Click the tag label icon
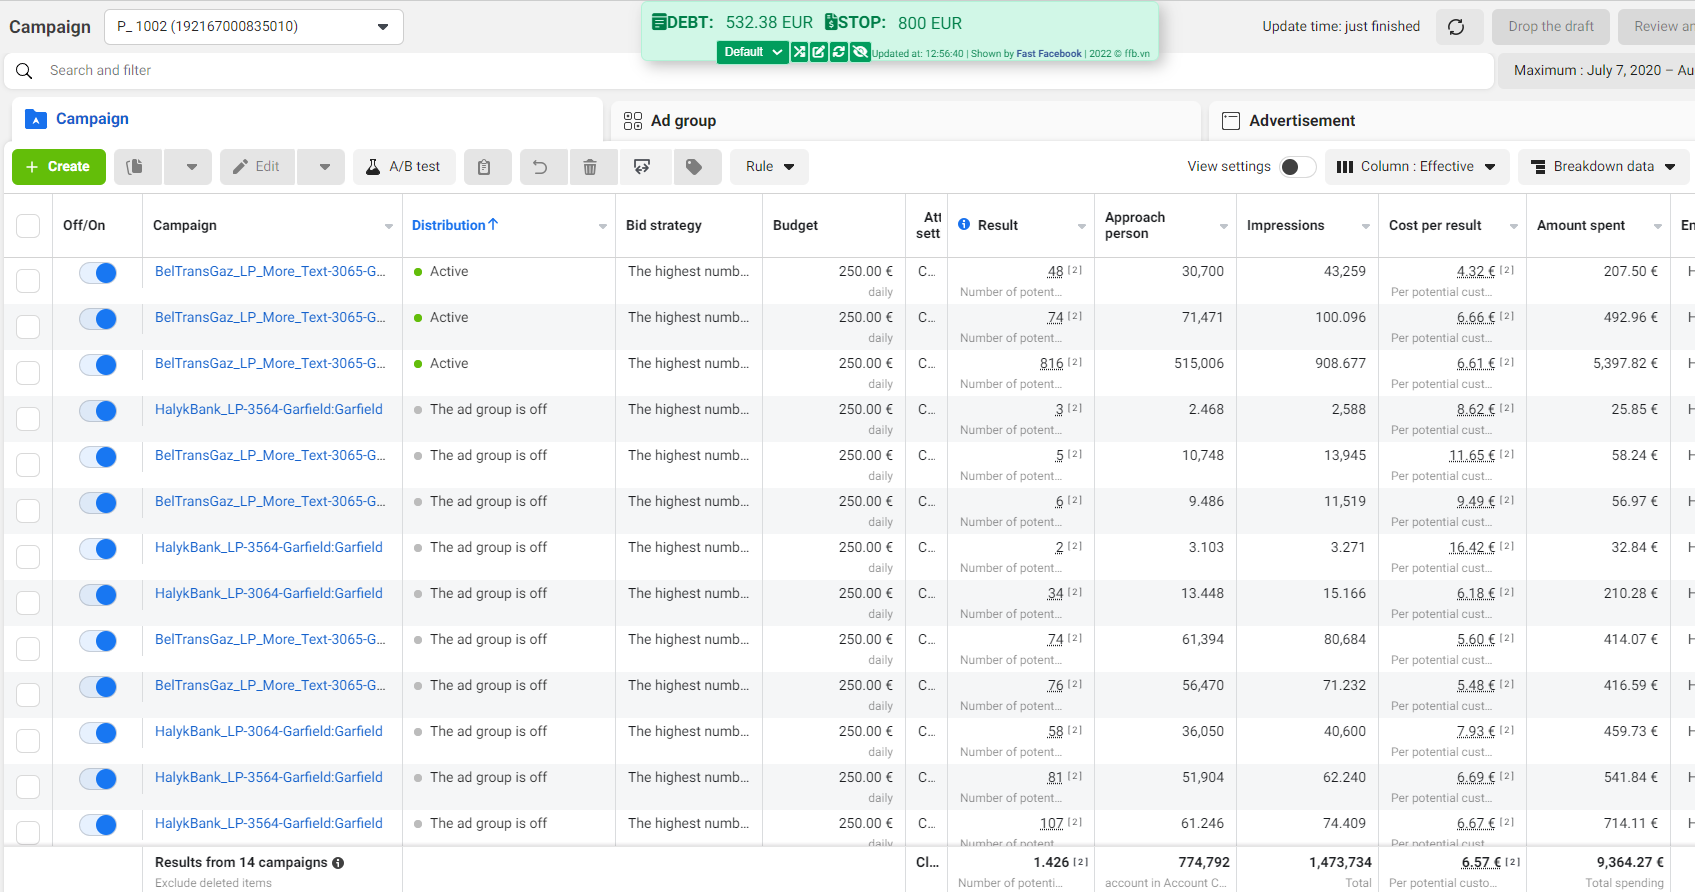 tap(694, 167)
